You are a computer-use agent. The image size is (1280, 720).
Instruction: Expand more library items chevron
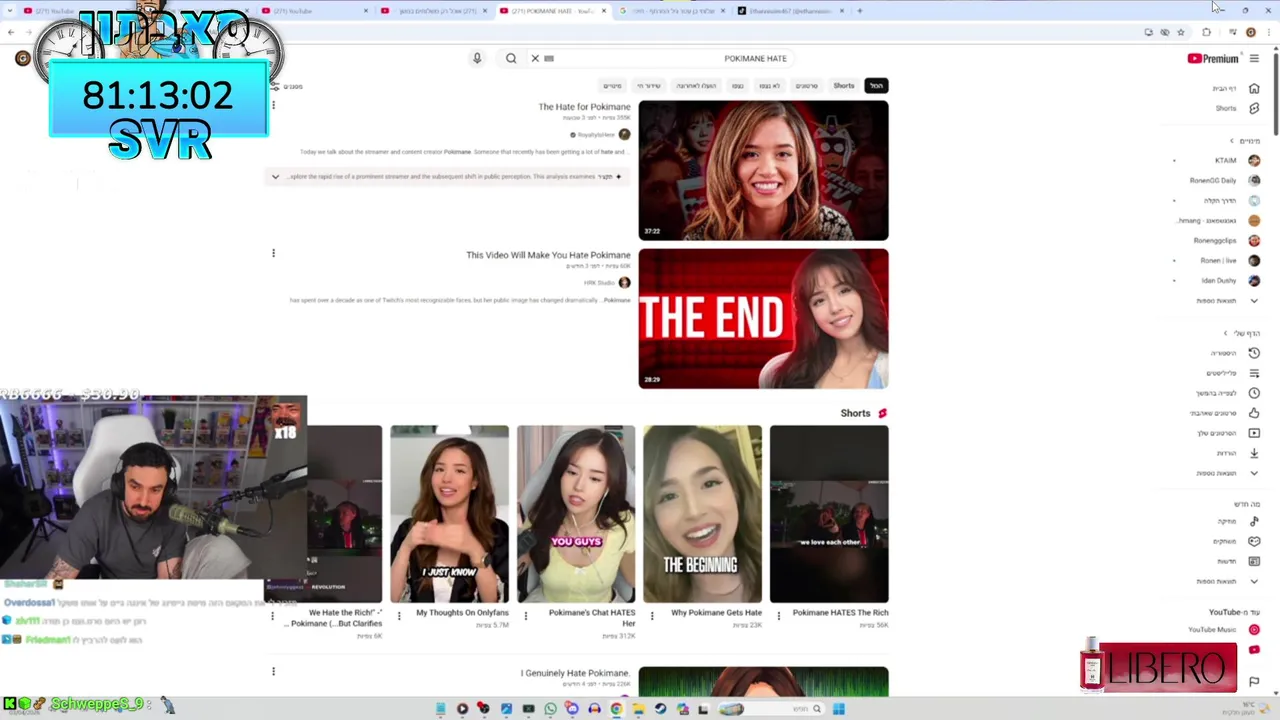[x=1254, y=473]
